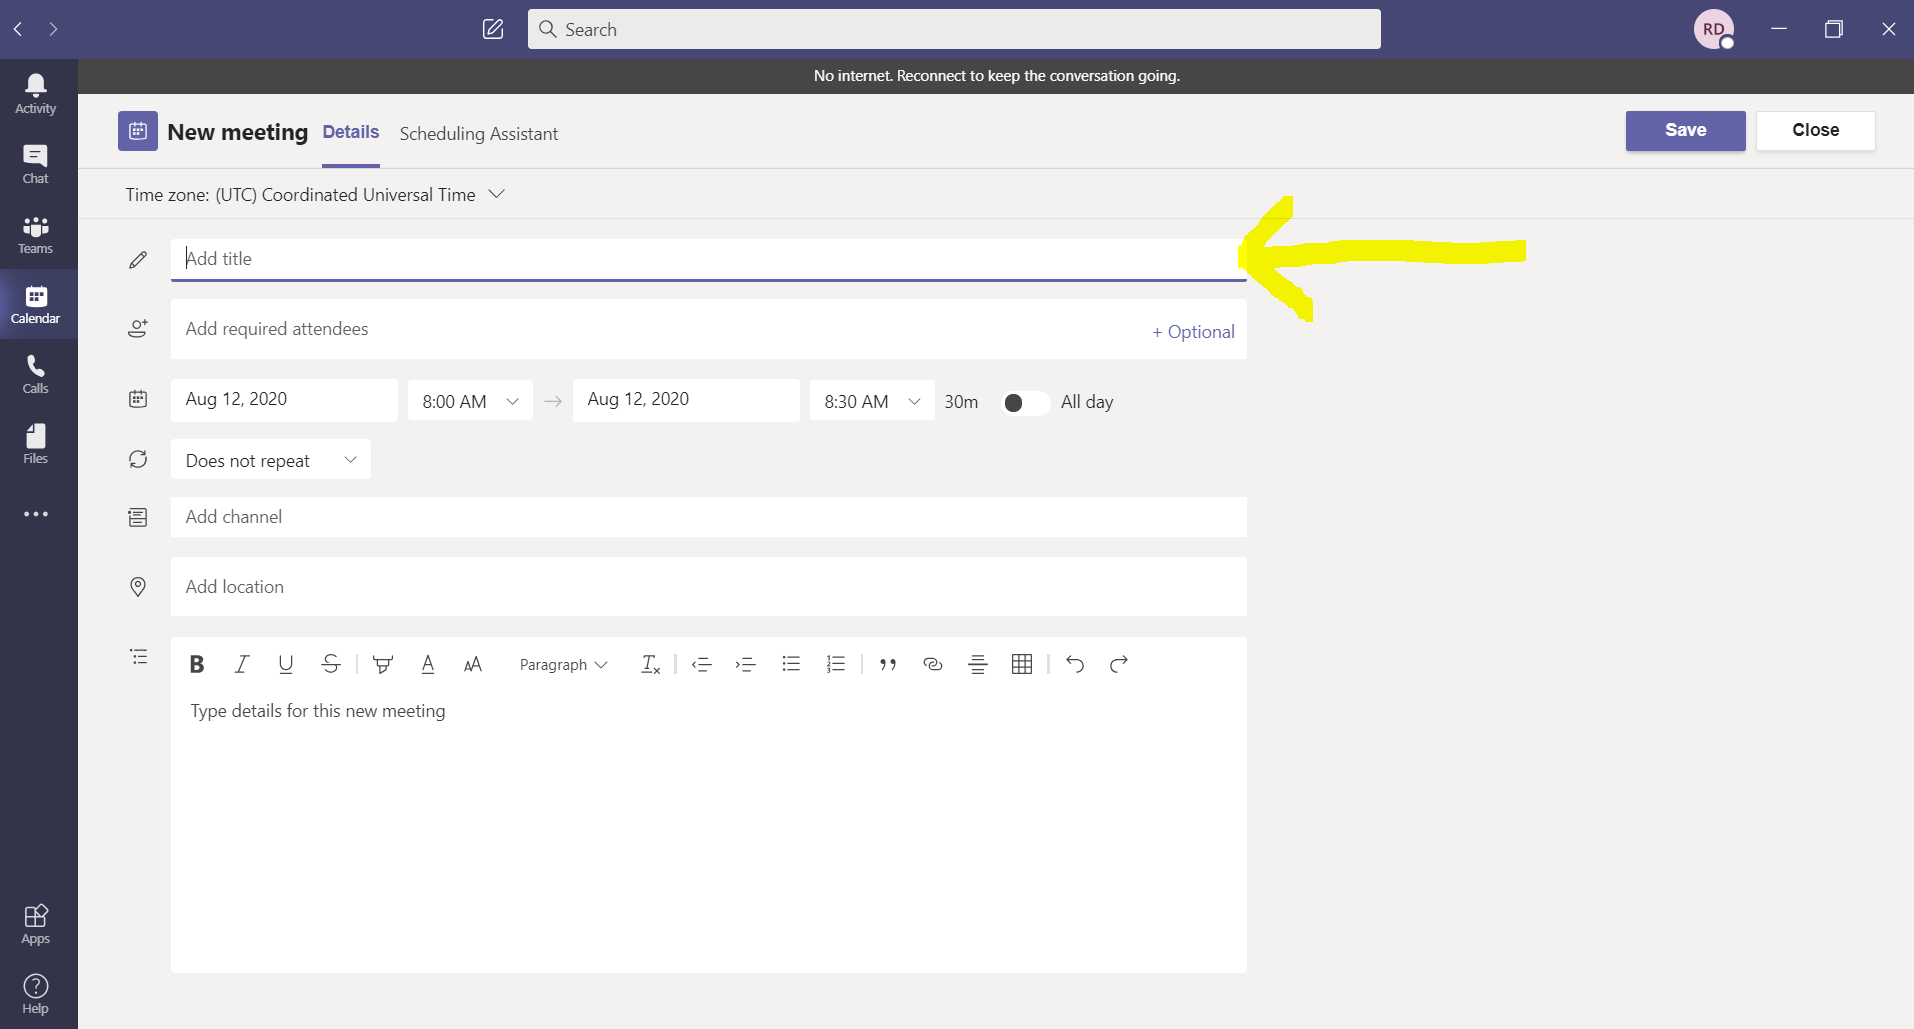Focus the Add title field
This screenshot has width=1914, height=1029.
[708, 259]
